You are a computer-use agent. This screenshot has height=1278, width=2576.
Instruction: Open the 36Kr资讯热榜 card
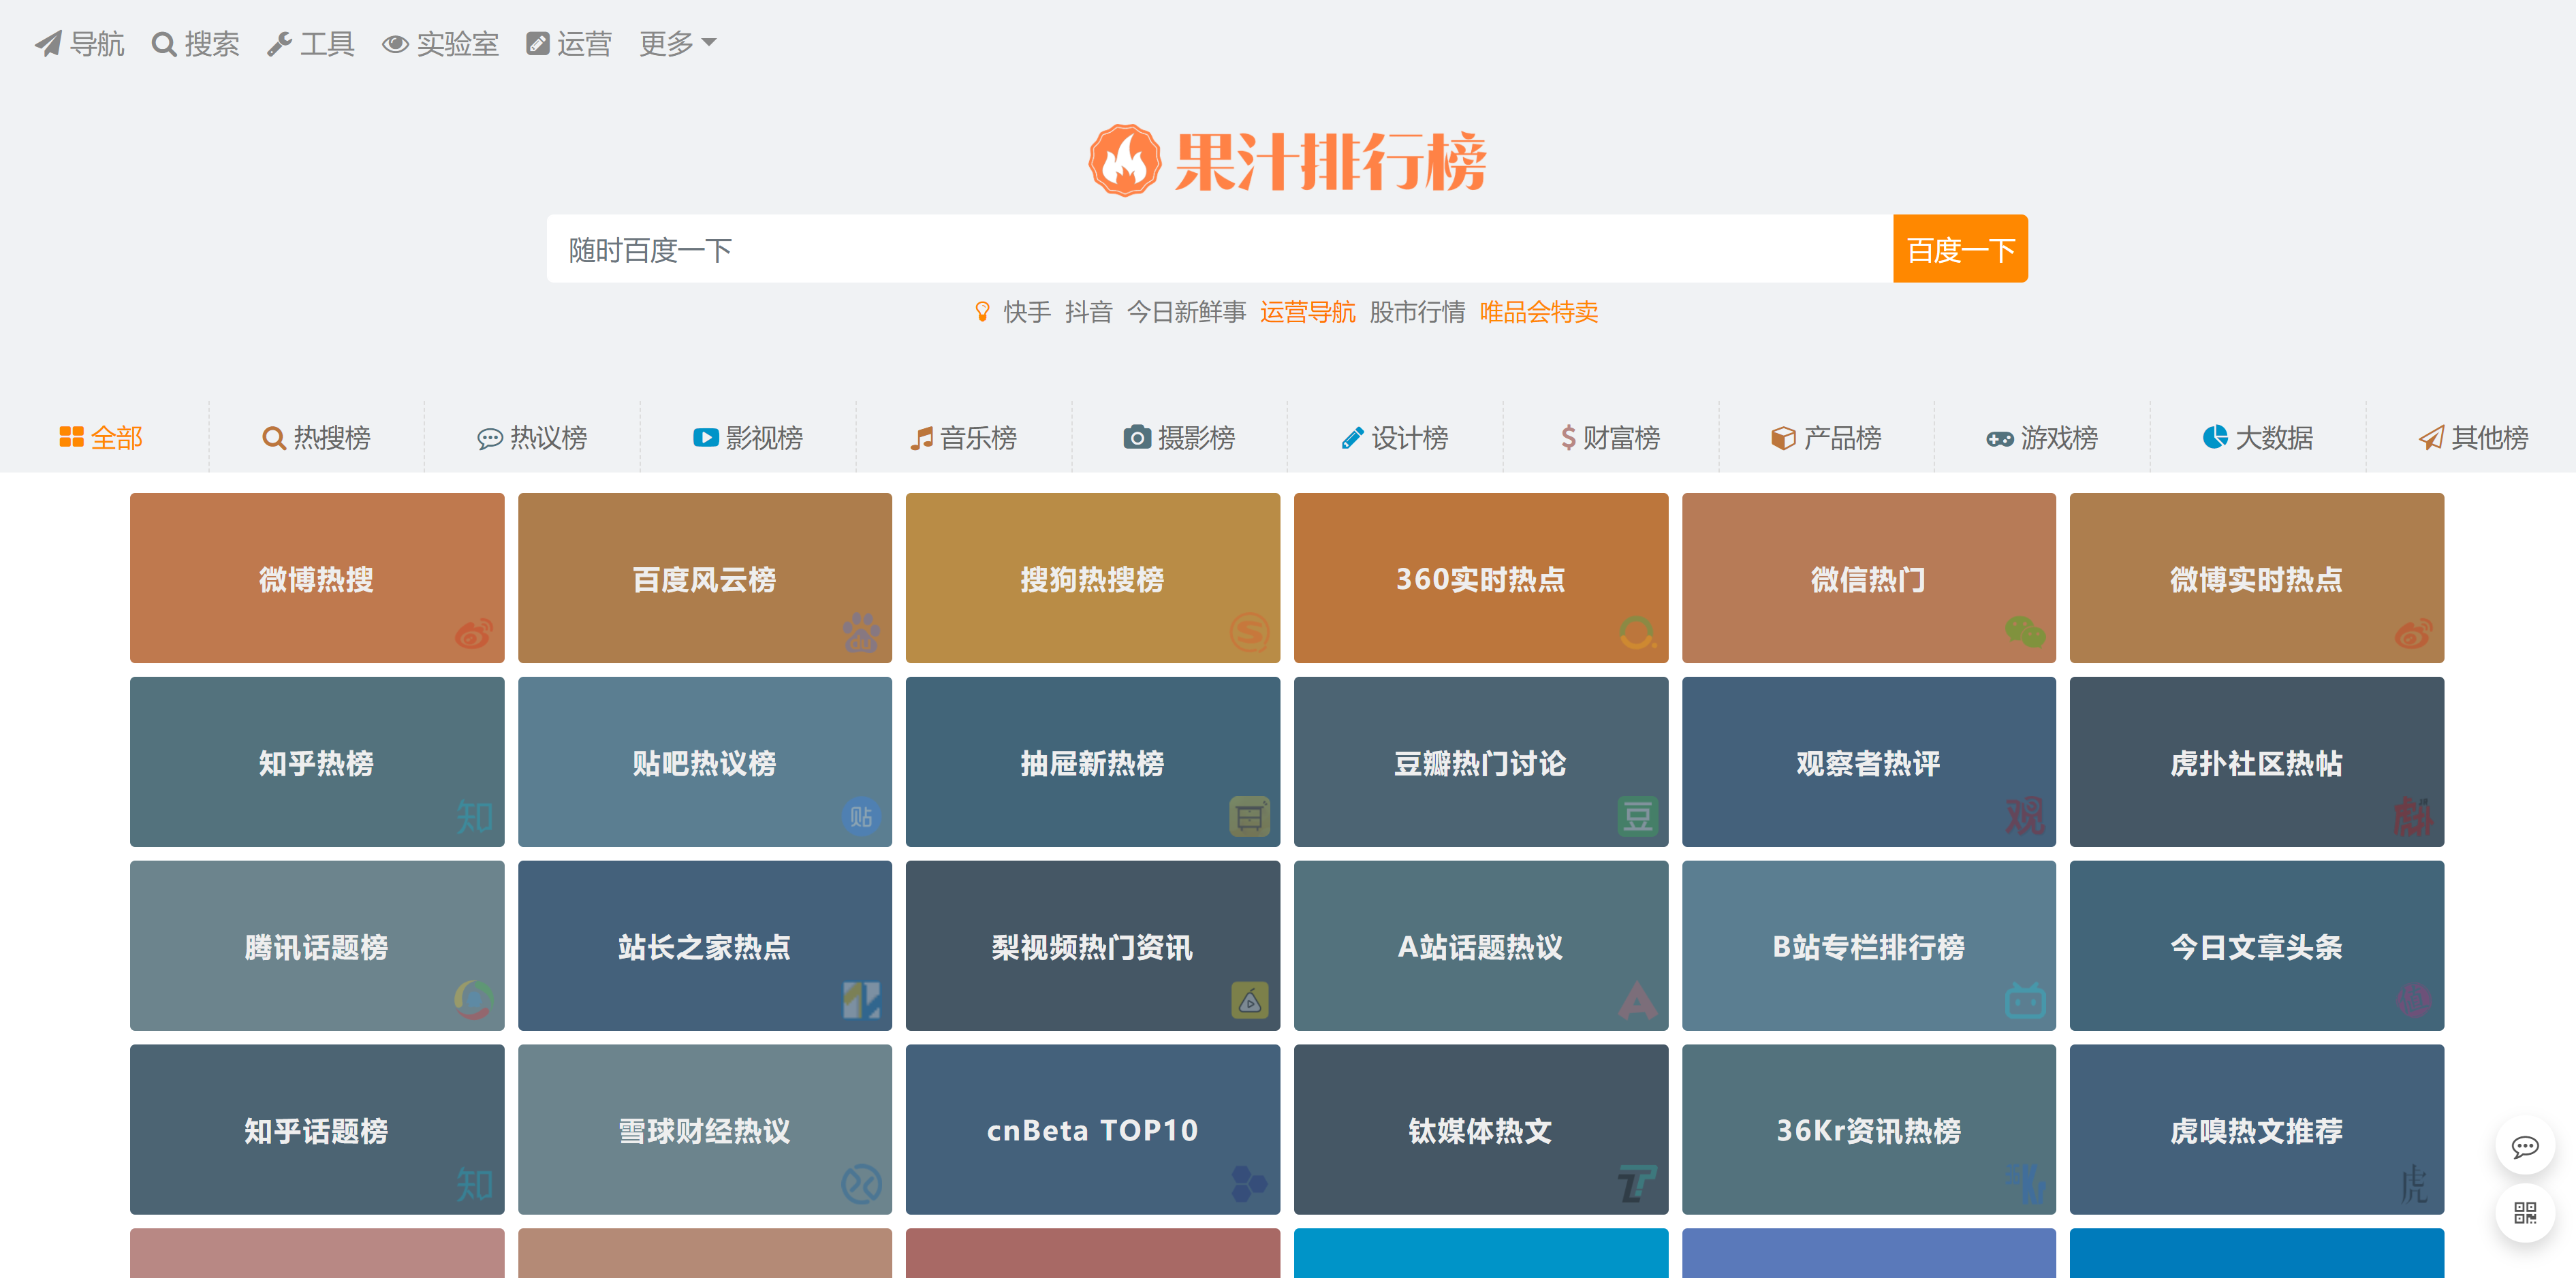pyautogui.click(x=1868, y=1130)
